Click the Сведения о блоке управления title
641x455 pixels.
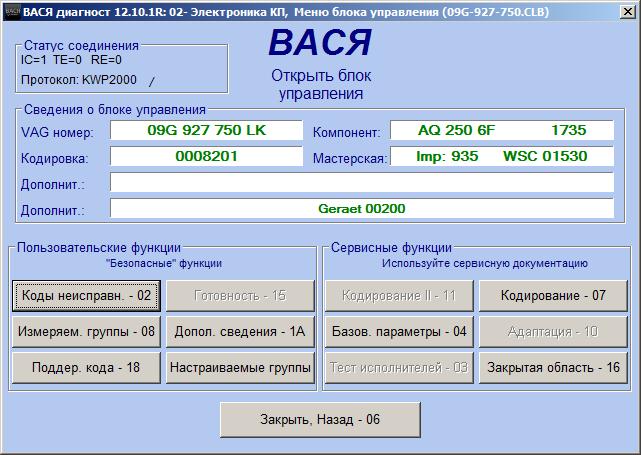(115, 110)
